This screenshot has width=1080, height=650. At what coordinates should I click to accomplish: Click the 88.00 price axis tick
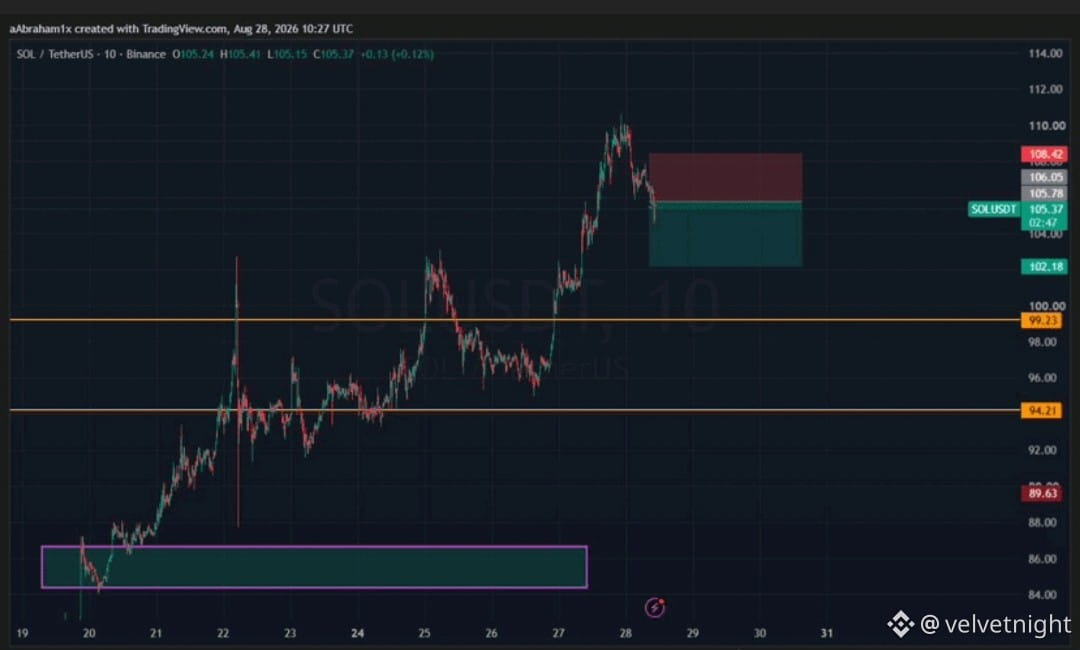1042,523
